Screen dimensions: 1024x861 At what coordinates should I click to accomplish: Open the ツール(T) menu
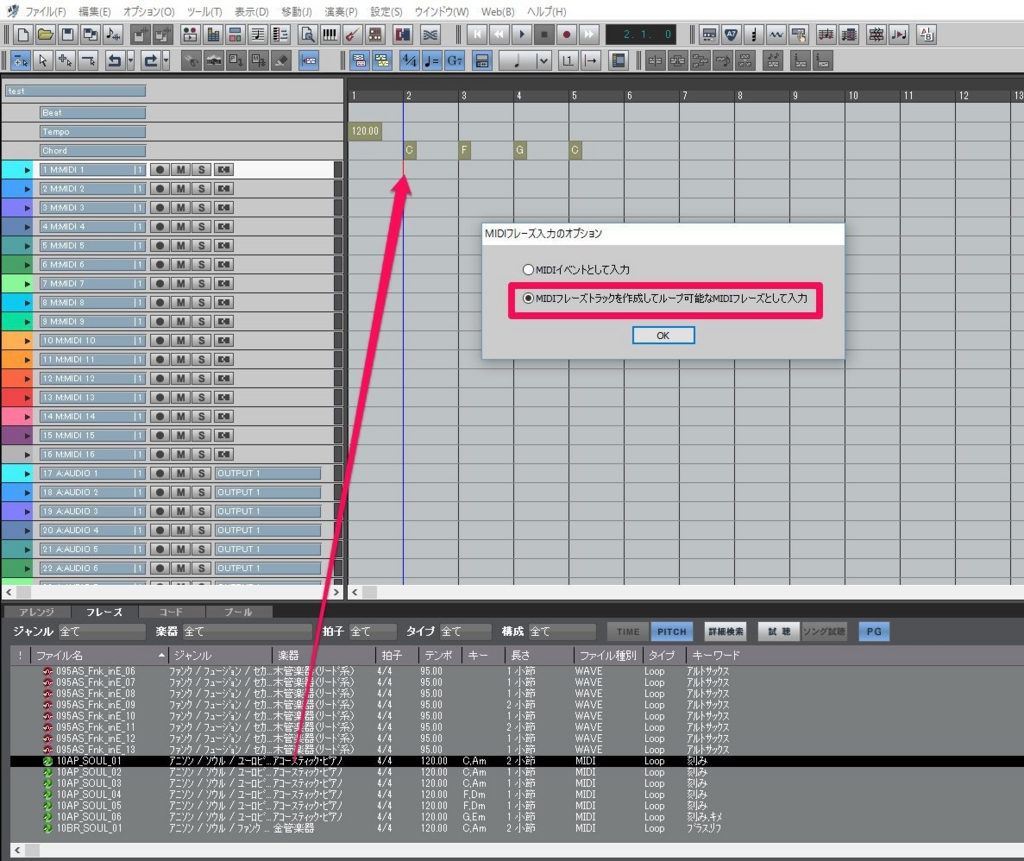click(x=204, y=12)
